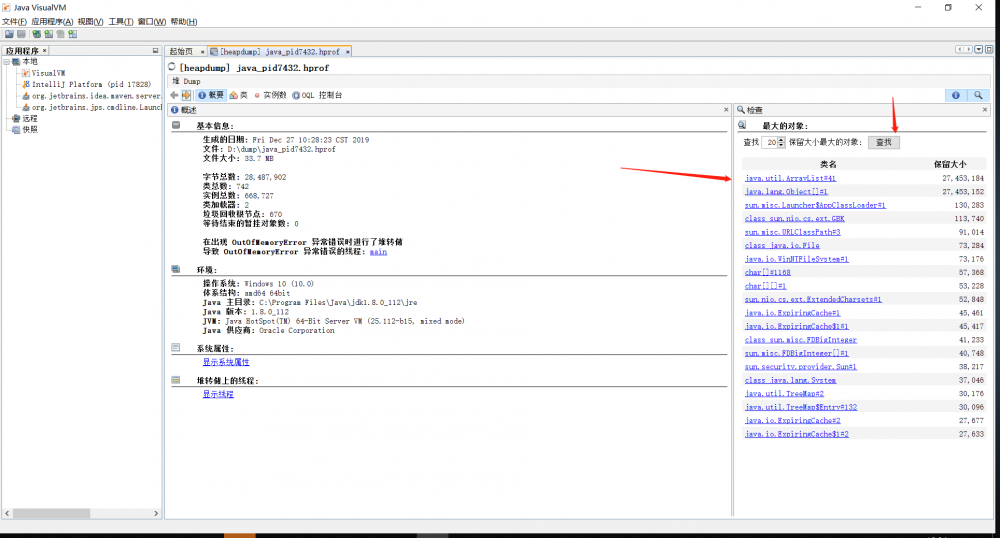Click the 显示系统属性 link

click(x=226, y=362)
